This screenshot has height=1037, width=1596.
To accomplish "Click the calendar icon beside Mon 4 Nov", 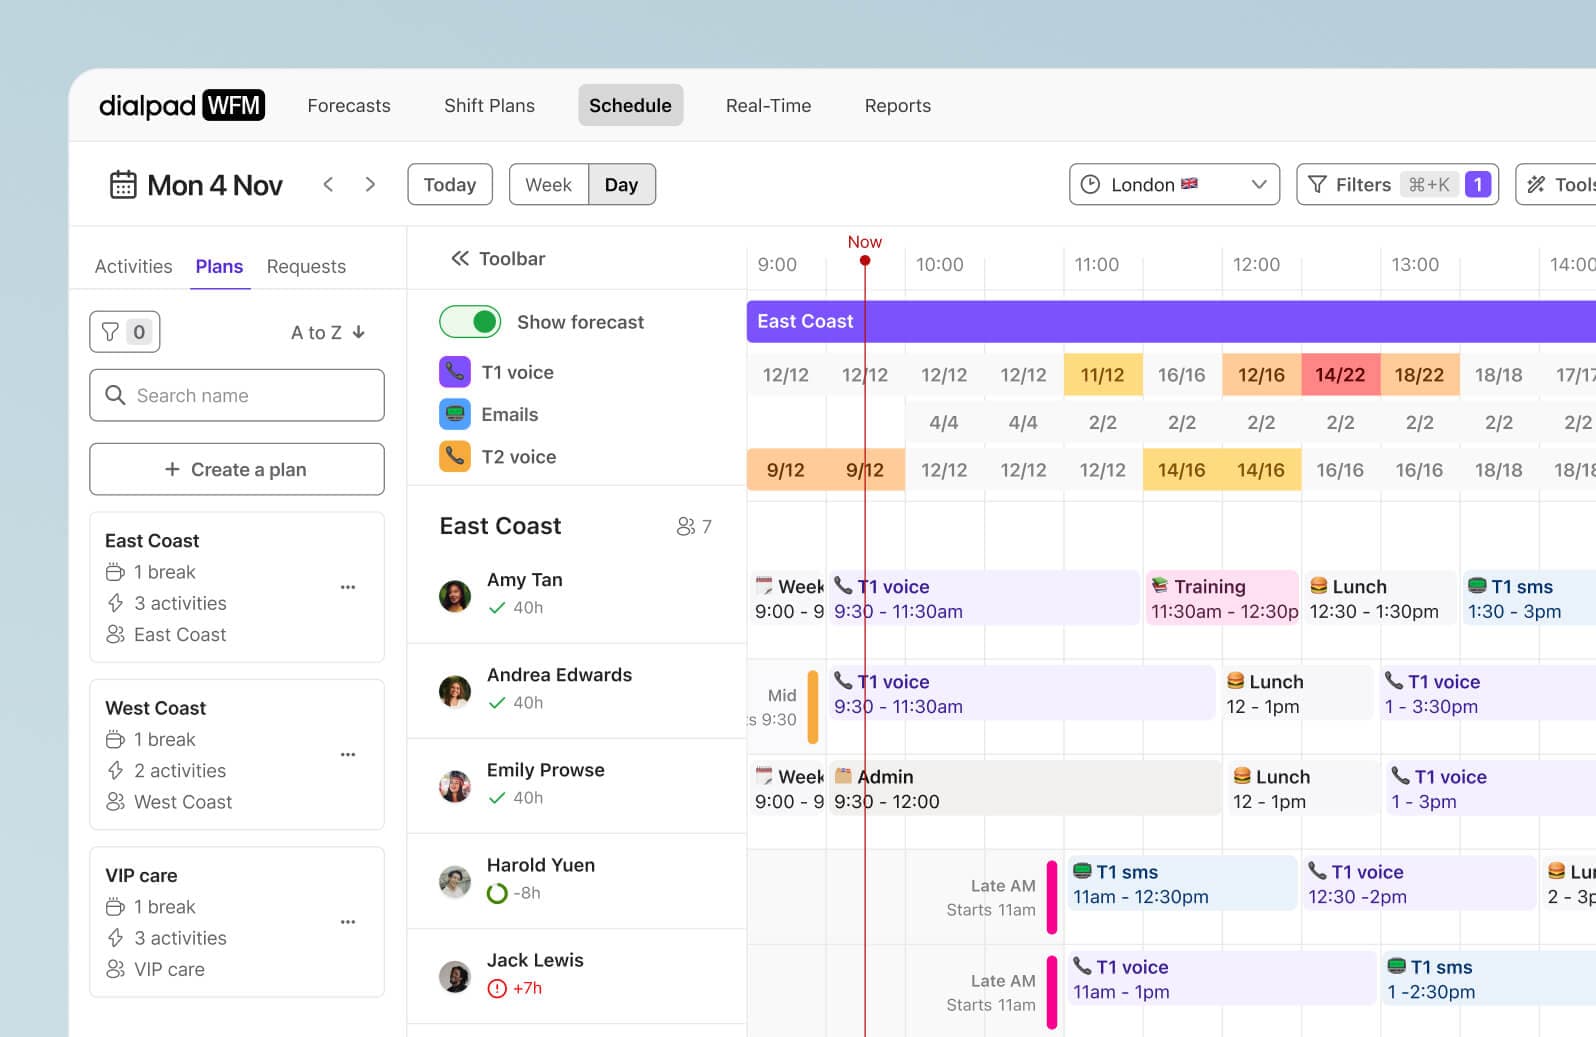I will point(123,185).
